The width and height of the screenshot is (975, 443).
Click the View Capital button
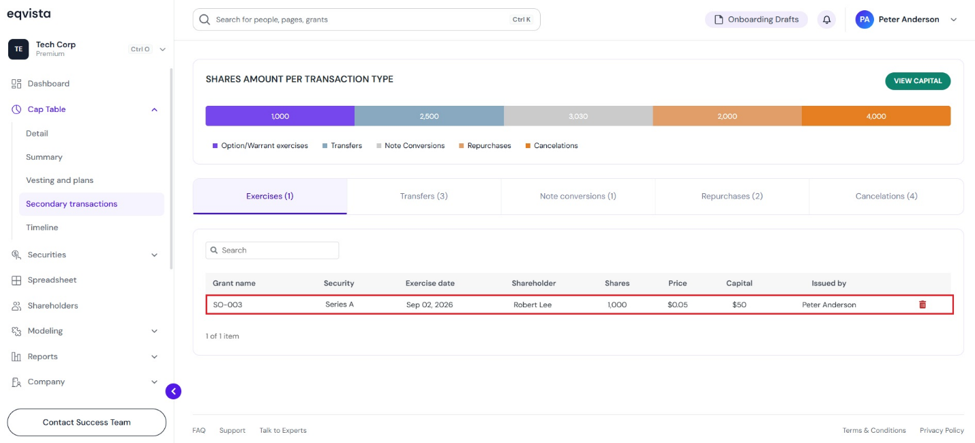click(918, 81)
